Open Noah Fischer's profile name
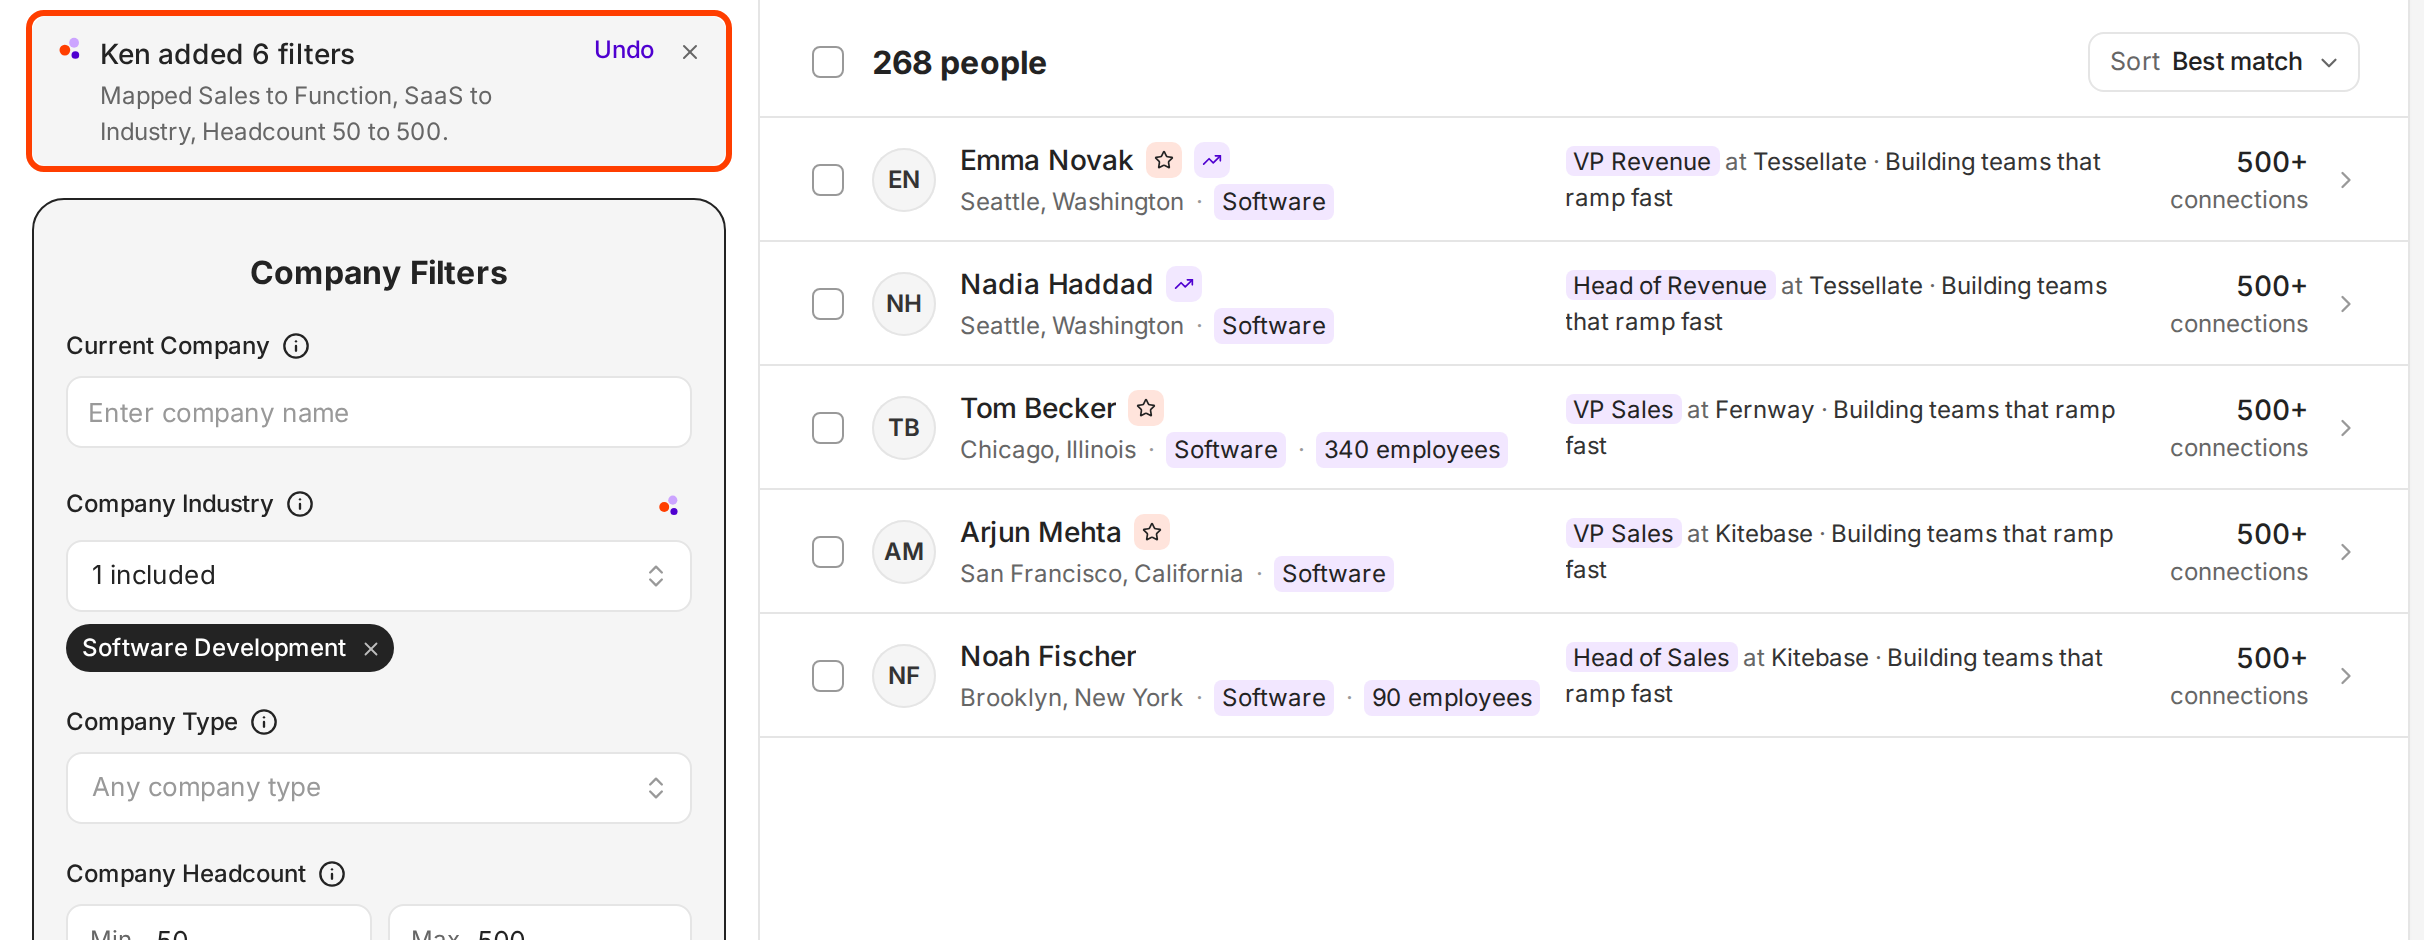Image resolution: width=2424 pixels, height=940 pixels. 1048,656
